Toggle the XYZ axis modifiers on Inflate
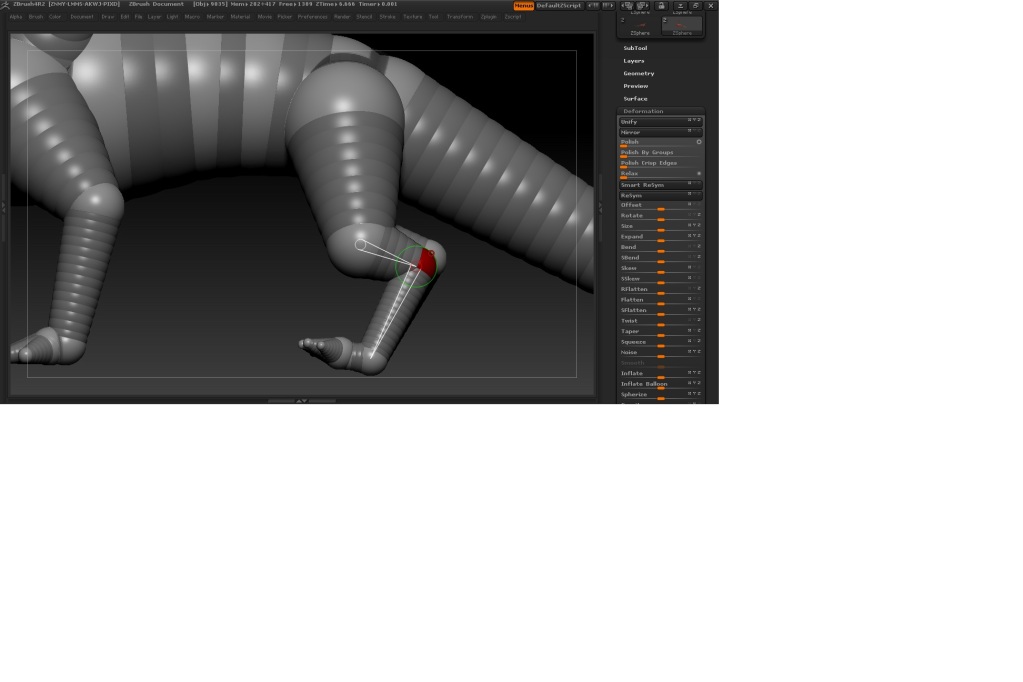The image size is (1023, 682). (694, 373)
